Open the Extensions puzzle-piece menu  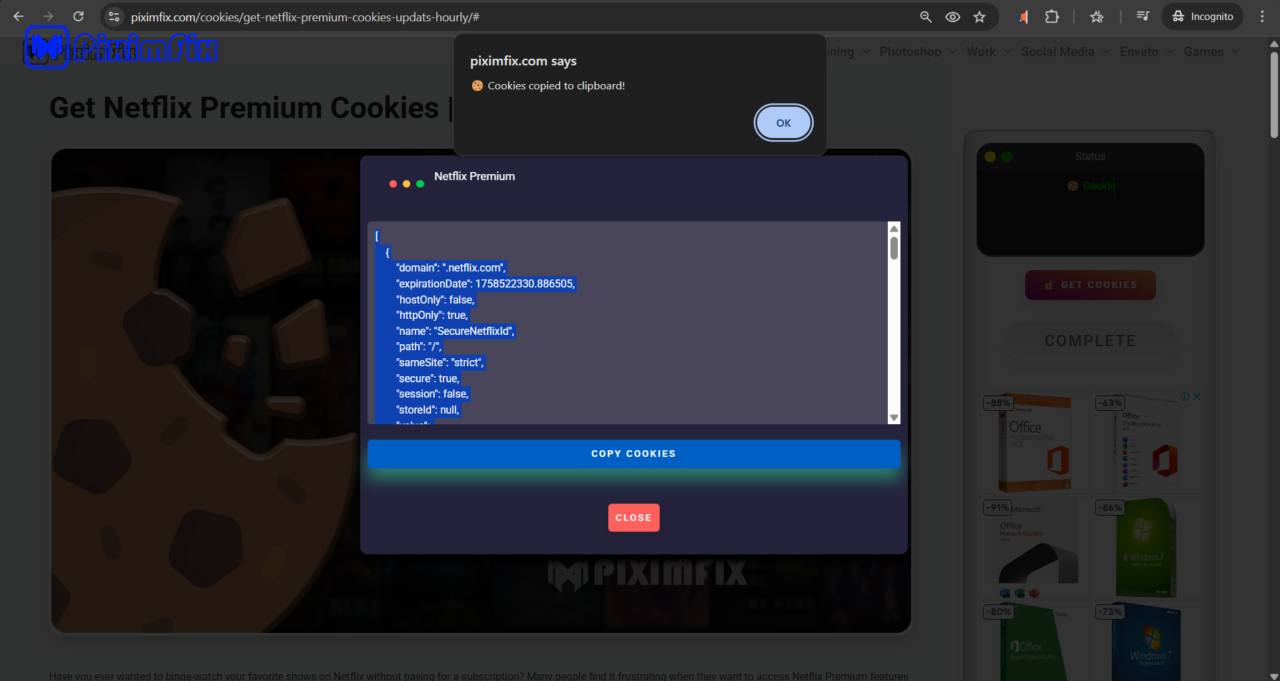point(1052,17)
